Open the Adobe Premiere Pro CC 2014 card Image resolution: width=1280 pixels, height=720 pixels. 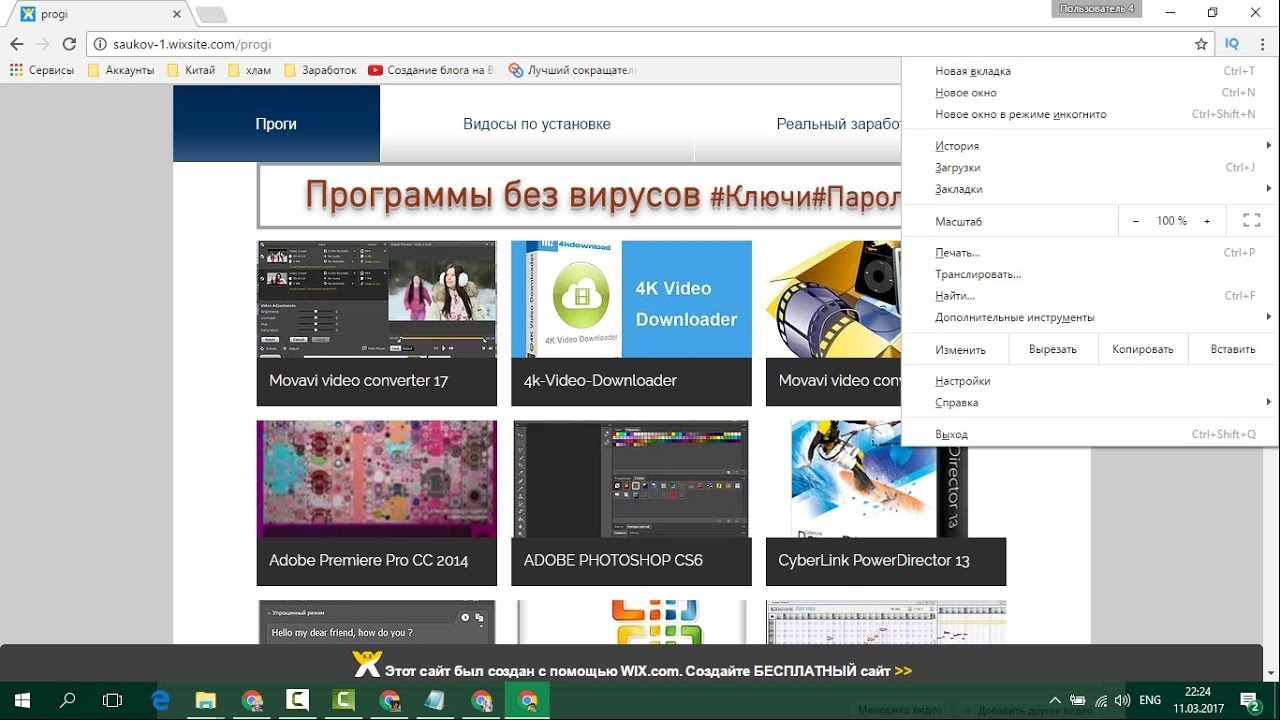click(377, 503)
